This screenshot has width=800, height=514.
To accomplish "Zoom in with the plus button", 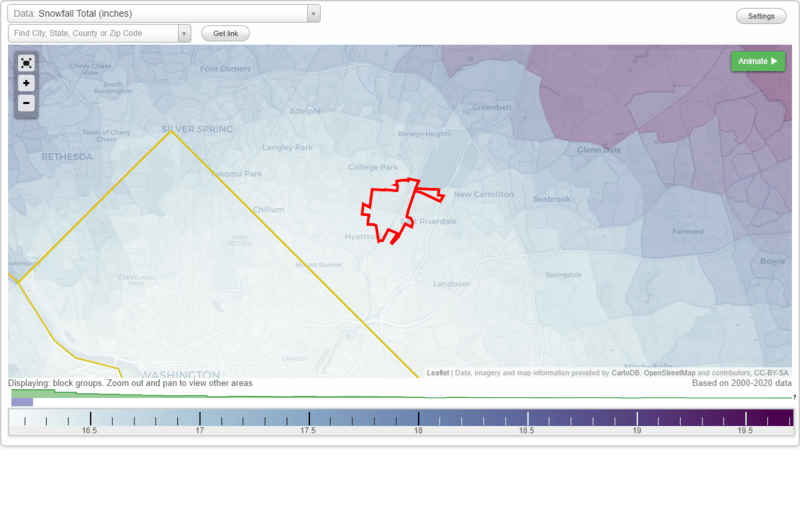I will pyautogui.click(x=26, y=83).
